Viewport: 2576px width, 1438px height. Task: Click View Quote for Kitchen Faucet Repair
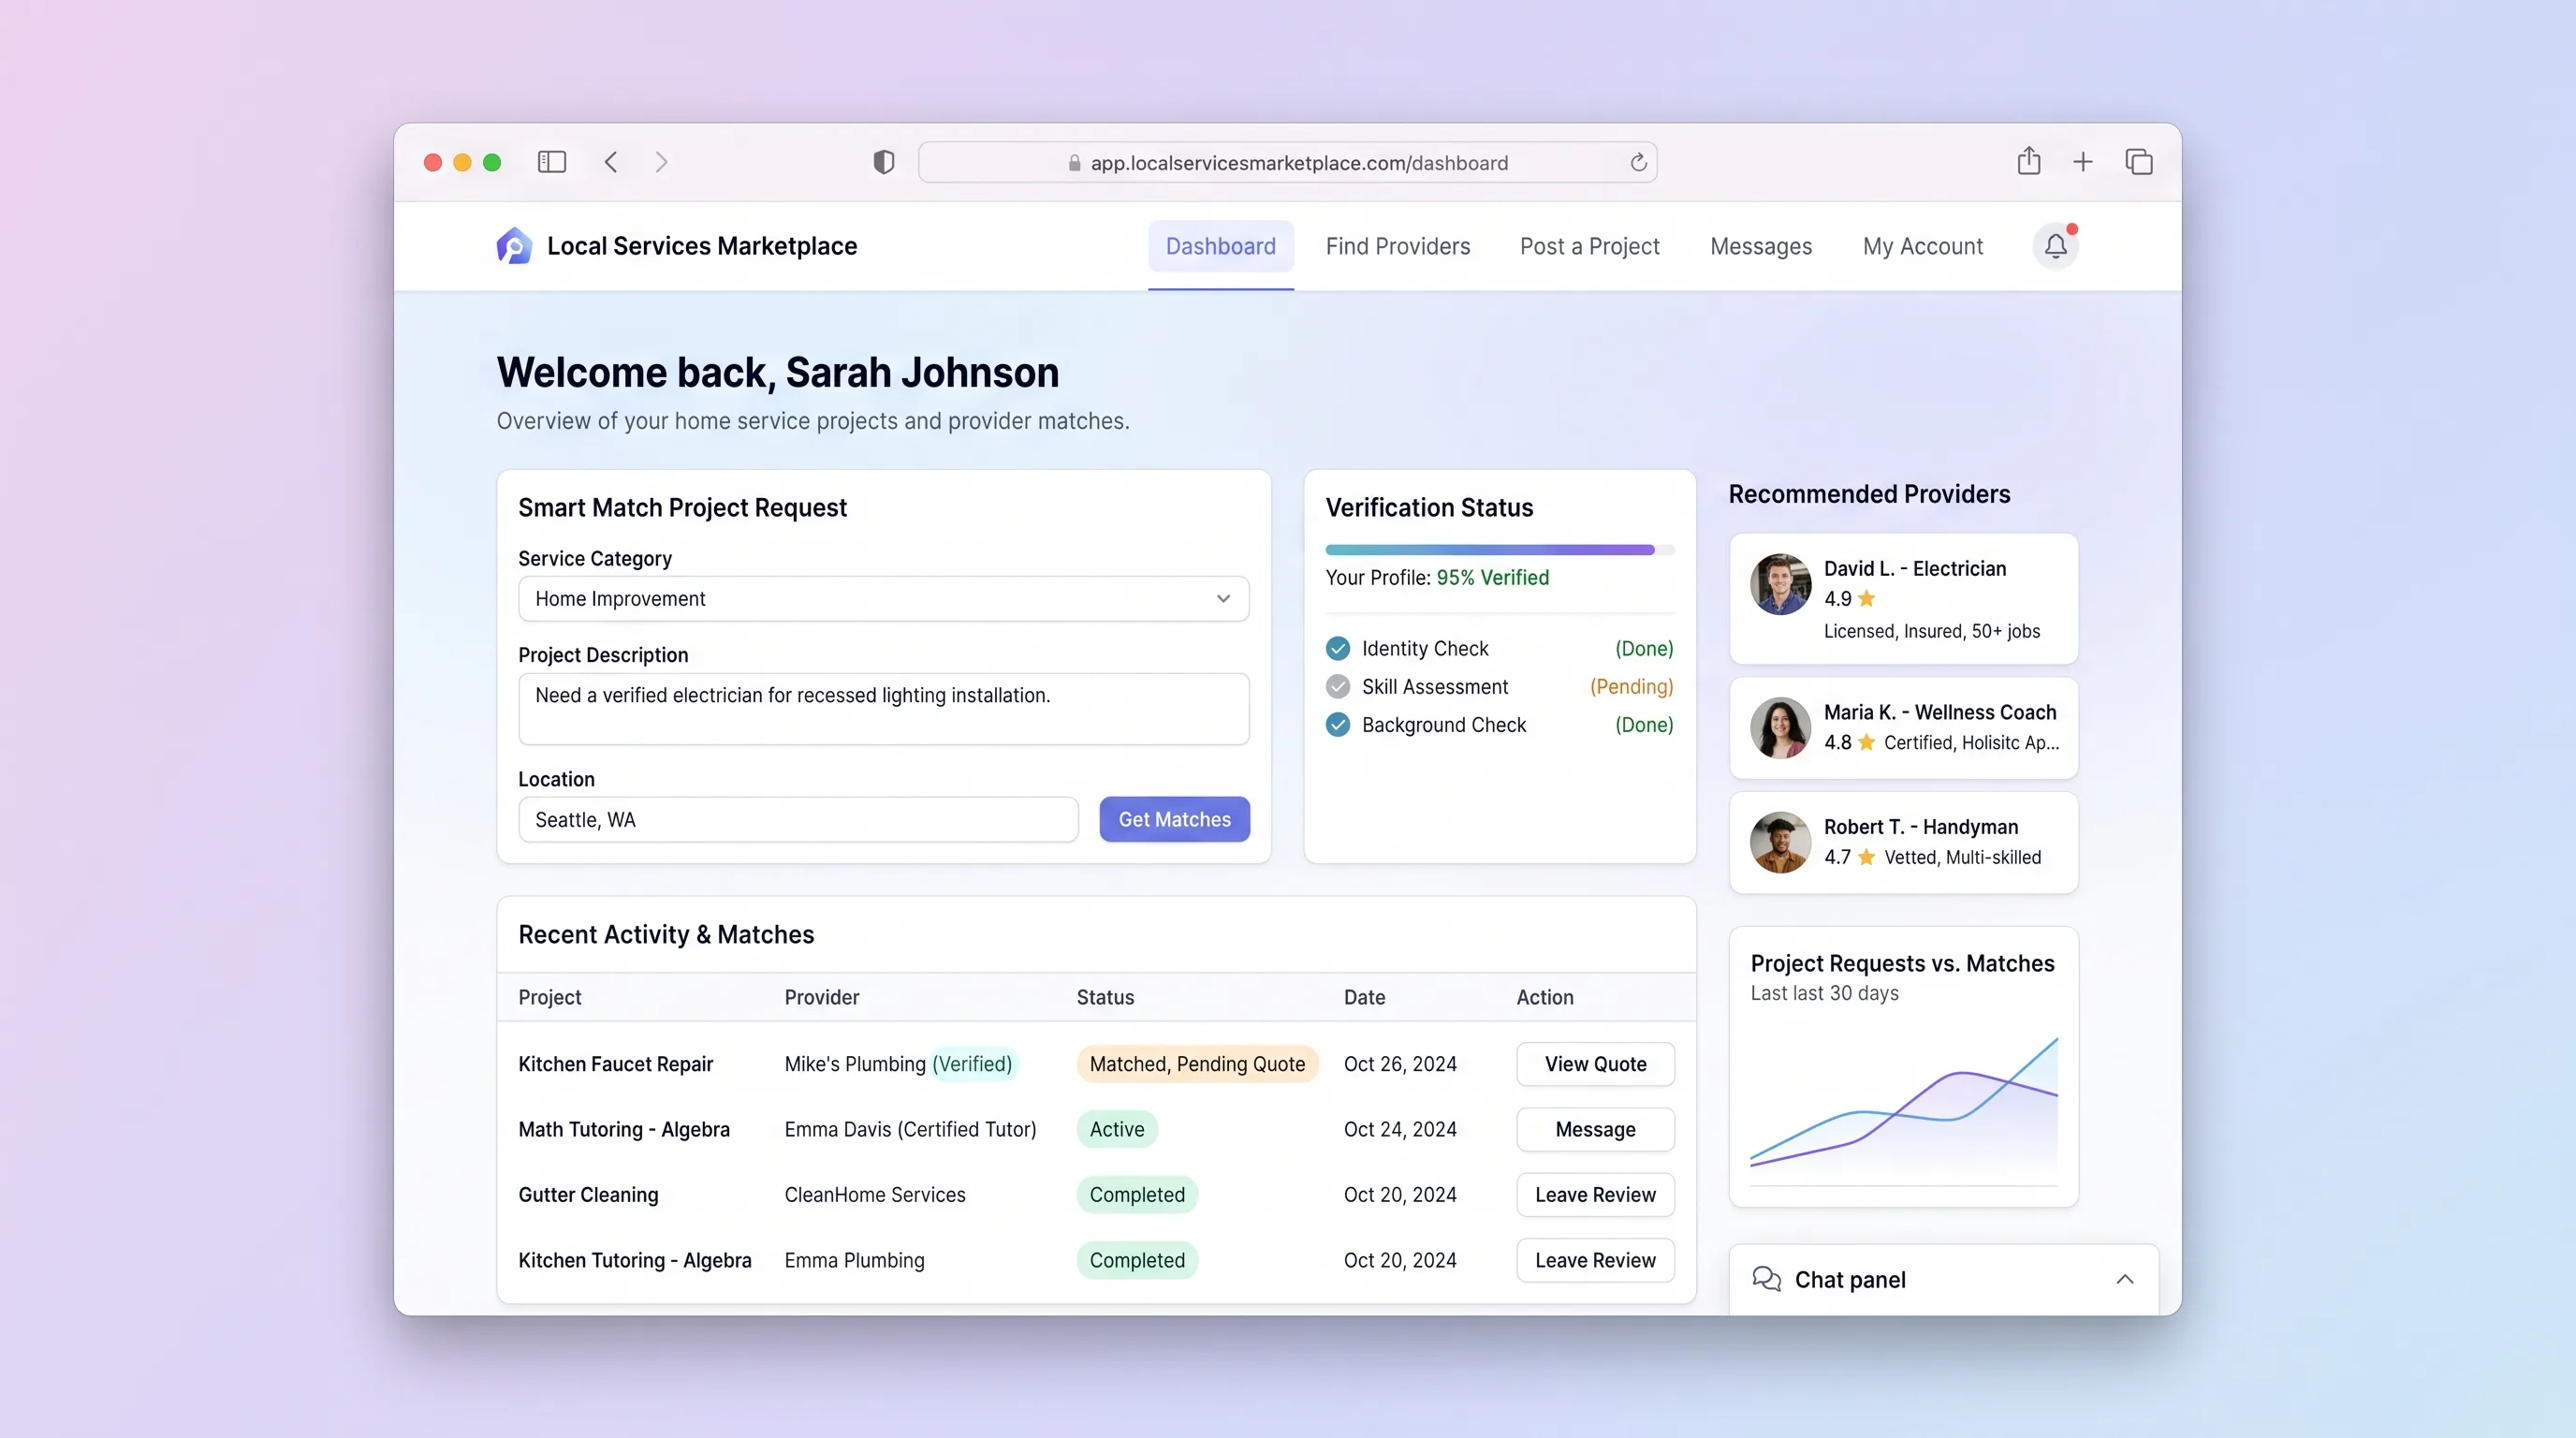pyautogui.click(x=1595, y=1064)
